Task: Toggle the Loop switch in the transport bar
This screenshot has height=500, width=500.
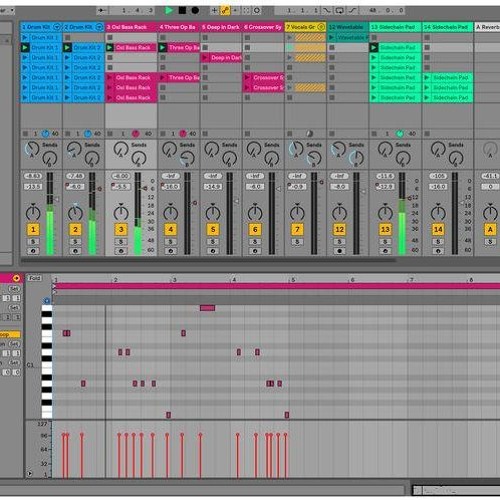Action: click(x=339, y=11)
